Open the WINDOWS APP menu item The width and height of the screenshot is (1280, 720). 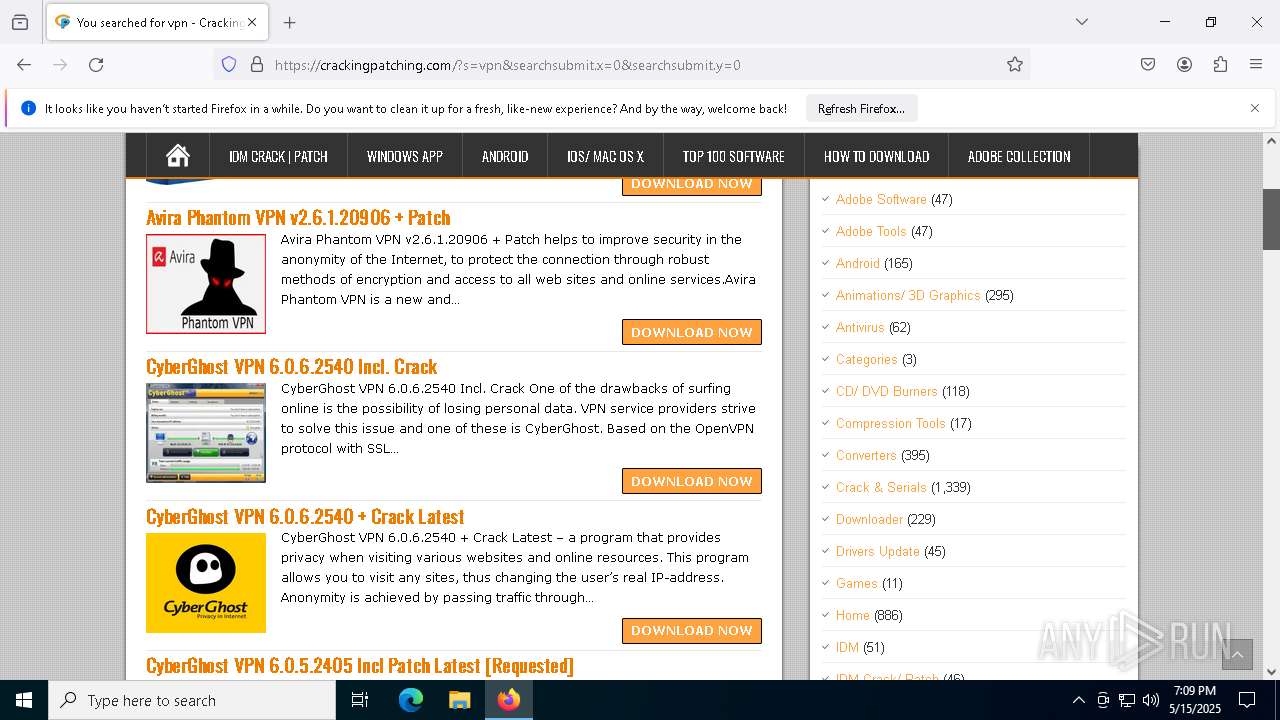click(405, 156)
